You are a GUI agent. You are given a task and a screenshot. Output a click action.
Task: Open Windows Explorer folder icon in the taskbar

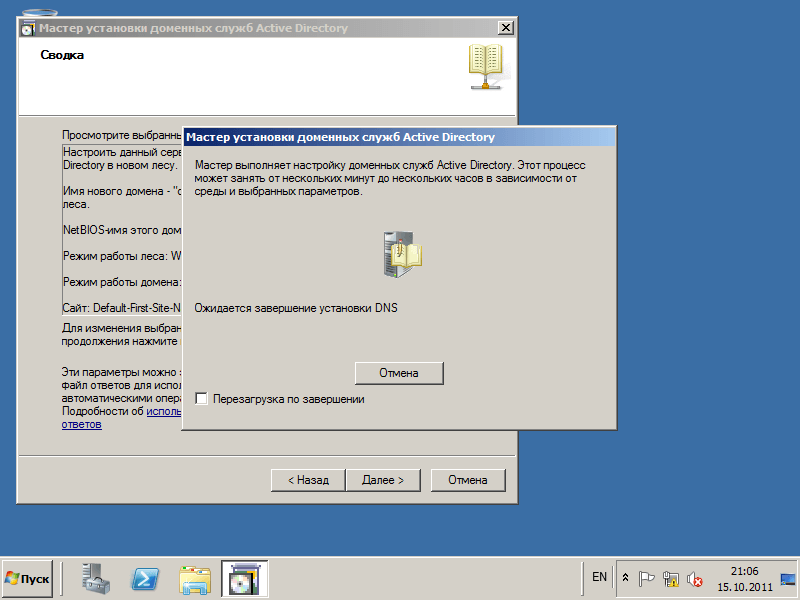tap(195, 580)
